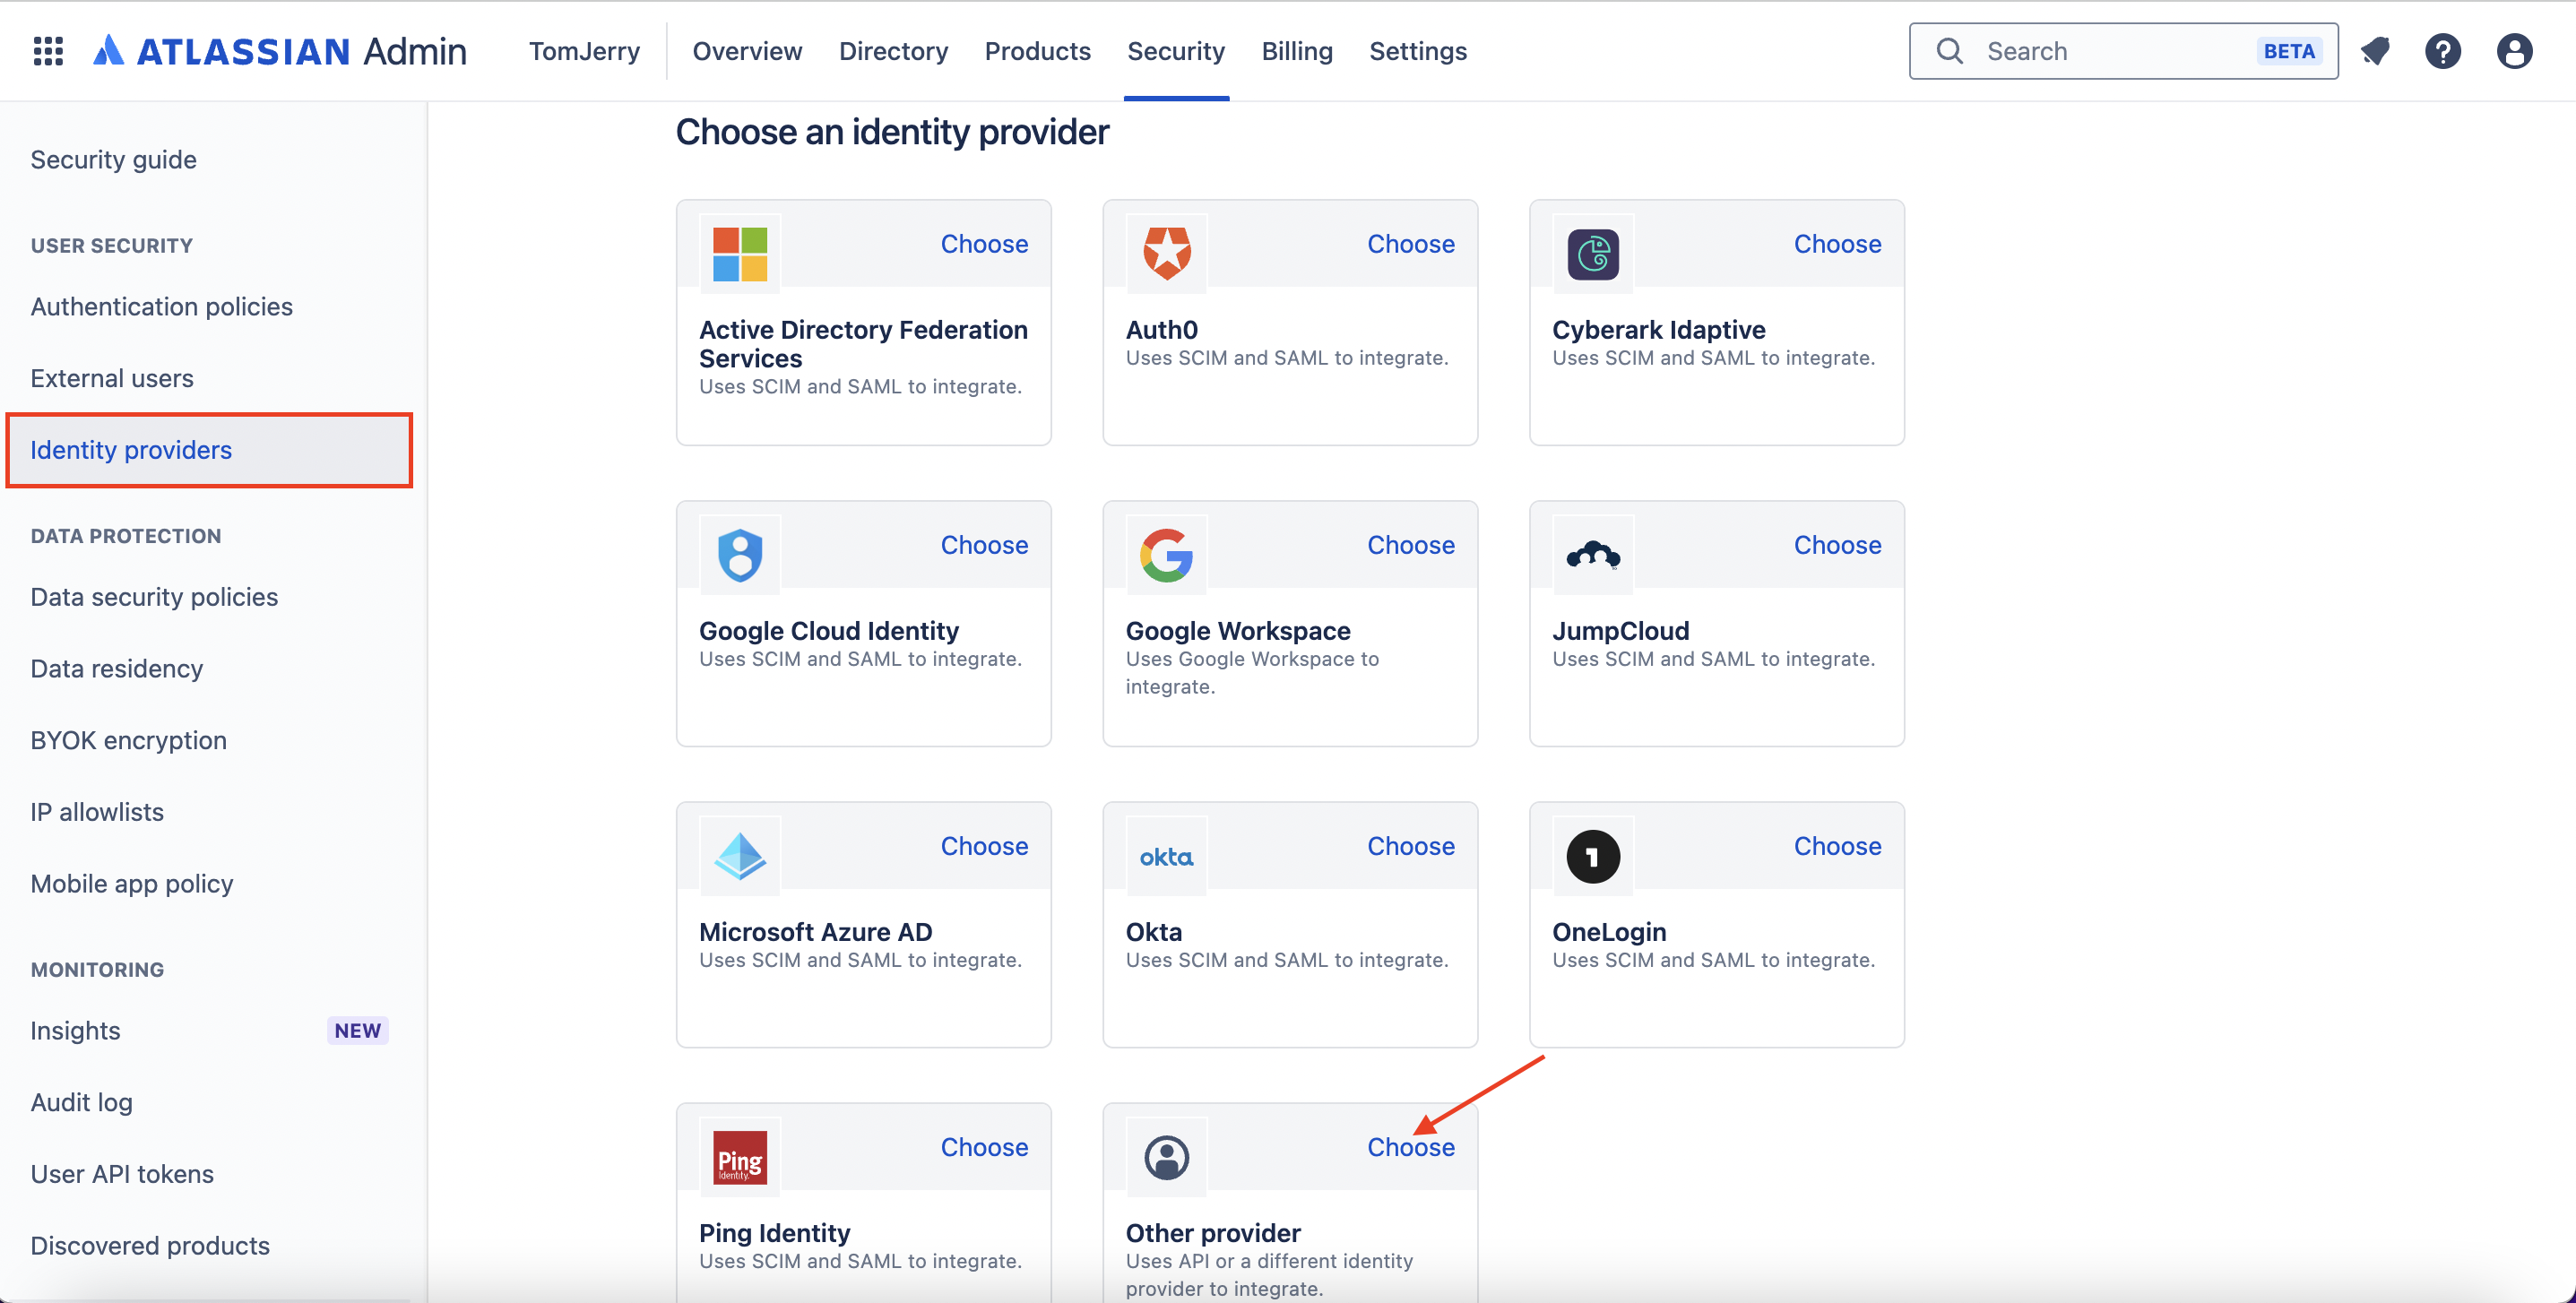Click the Atlassian Admin logo

280,51
